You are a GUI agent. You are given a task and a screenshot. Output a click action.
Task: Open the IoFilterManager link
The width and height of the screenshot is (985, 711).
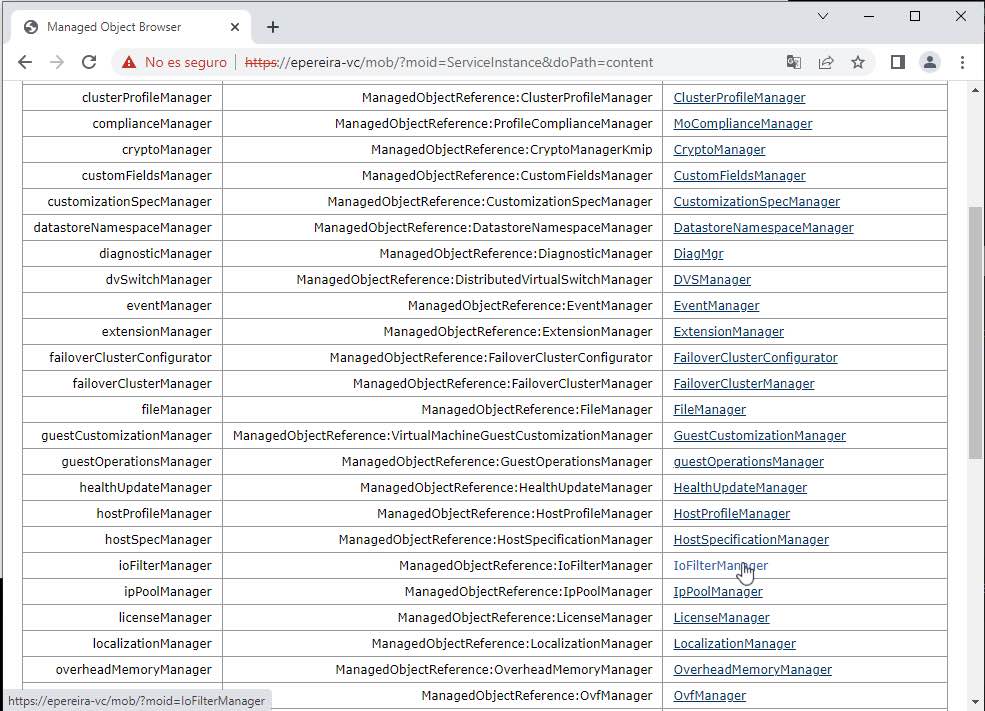click(720, 566)
